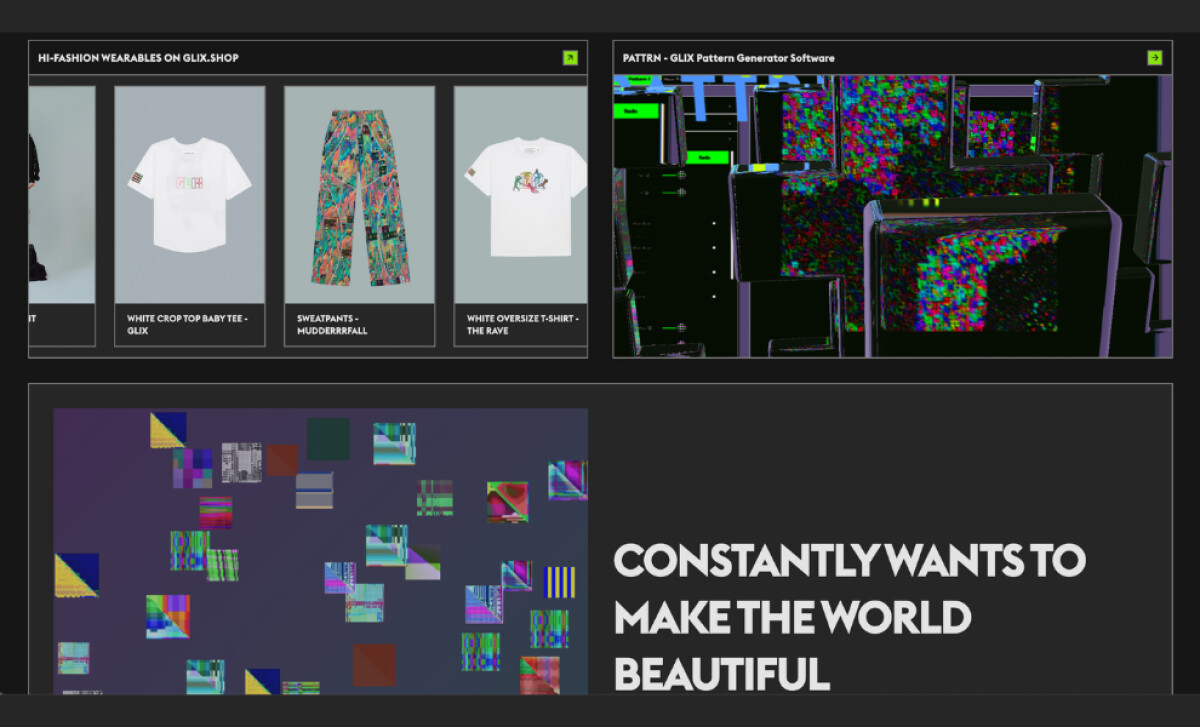Click the PATTRN – GLIX Pattern Generator header
The height and width of the screenshot is (727, 1200).
pos(727,57)
